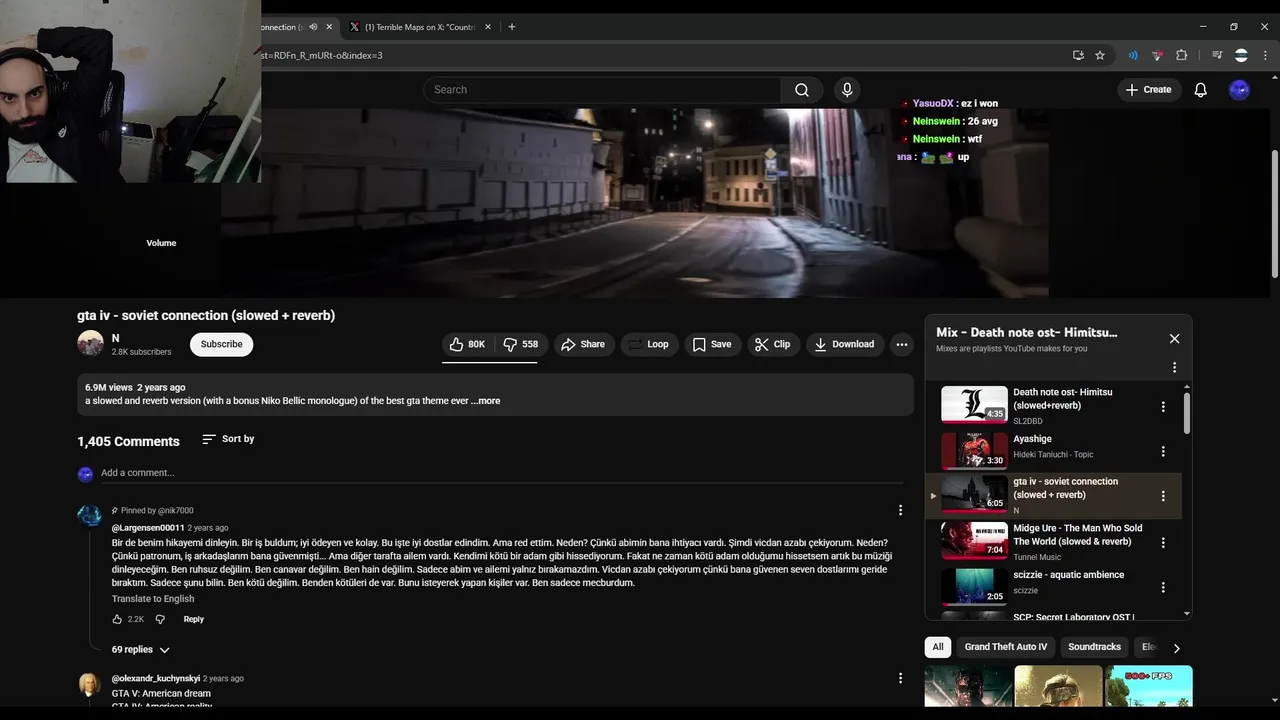Download the video

(845, 344)
